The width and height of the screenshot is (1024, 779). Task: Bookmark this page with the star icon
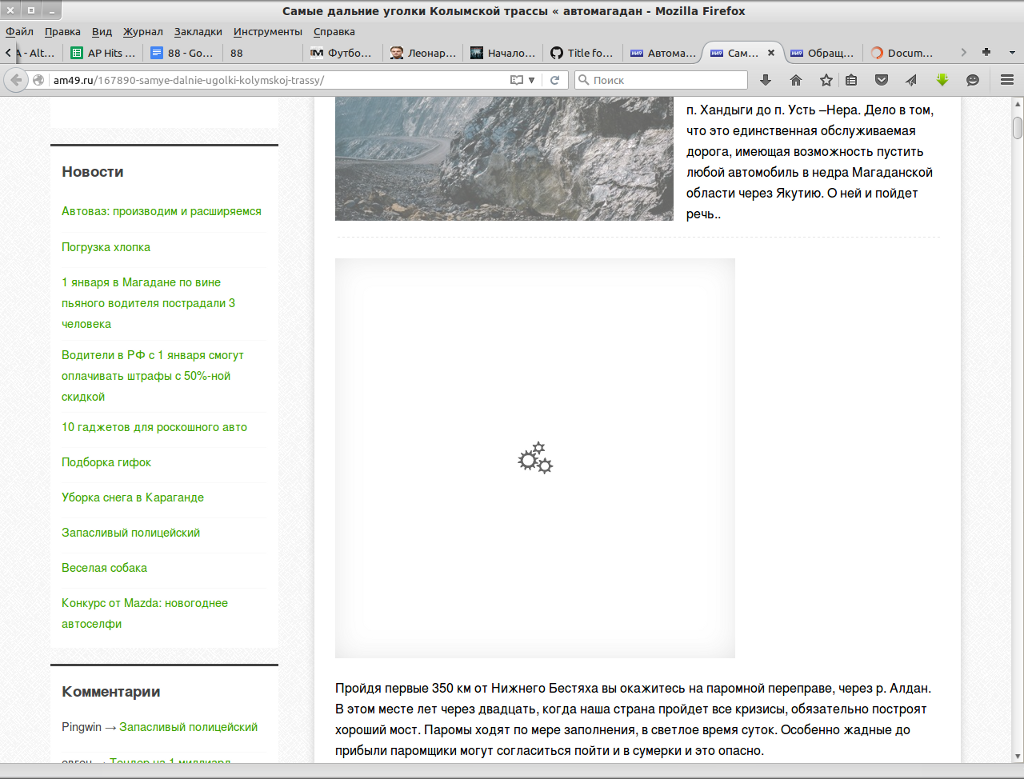826,80
